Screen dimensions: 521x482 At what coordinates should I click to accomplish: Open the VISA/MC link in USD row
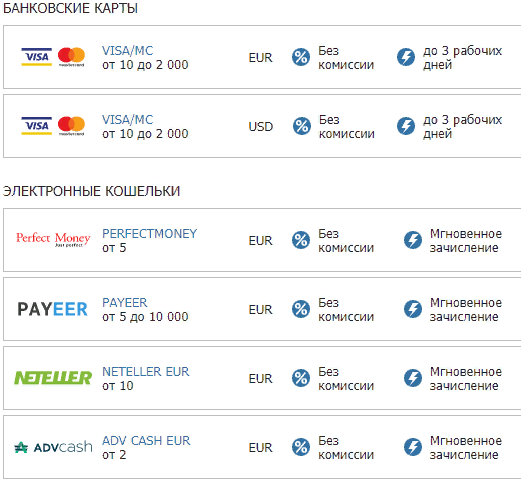127,120
